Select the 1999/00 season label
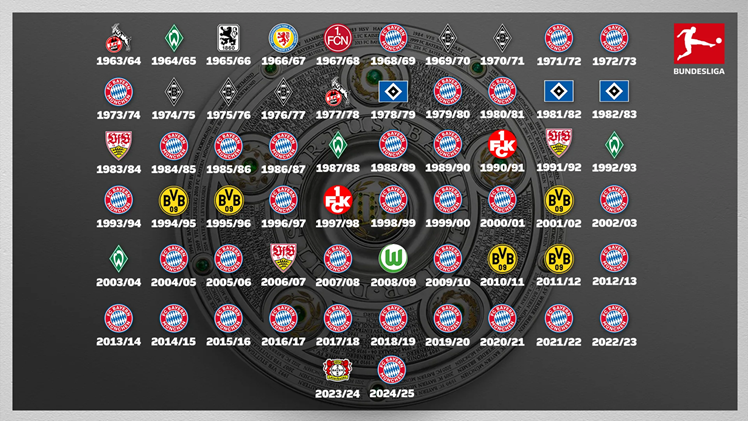748x421 pixels. (447, 223)
